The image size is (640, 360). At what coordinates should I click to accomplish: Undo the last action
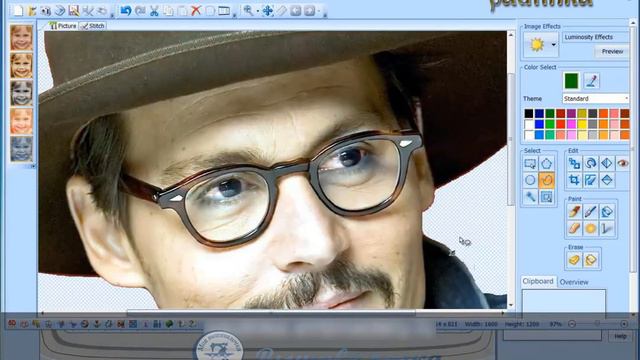[126, 11]
